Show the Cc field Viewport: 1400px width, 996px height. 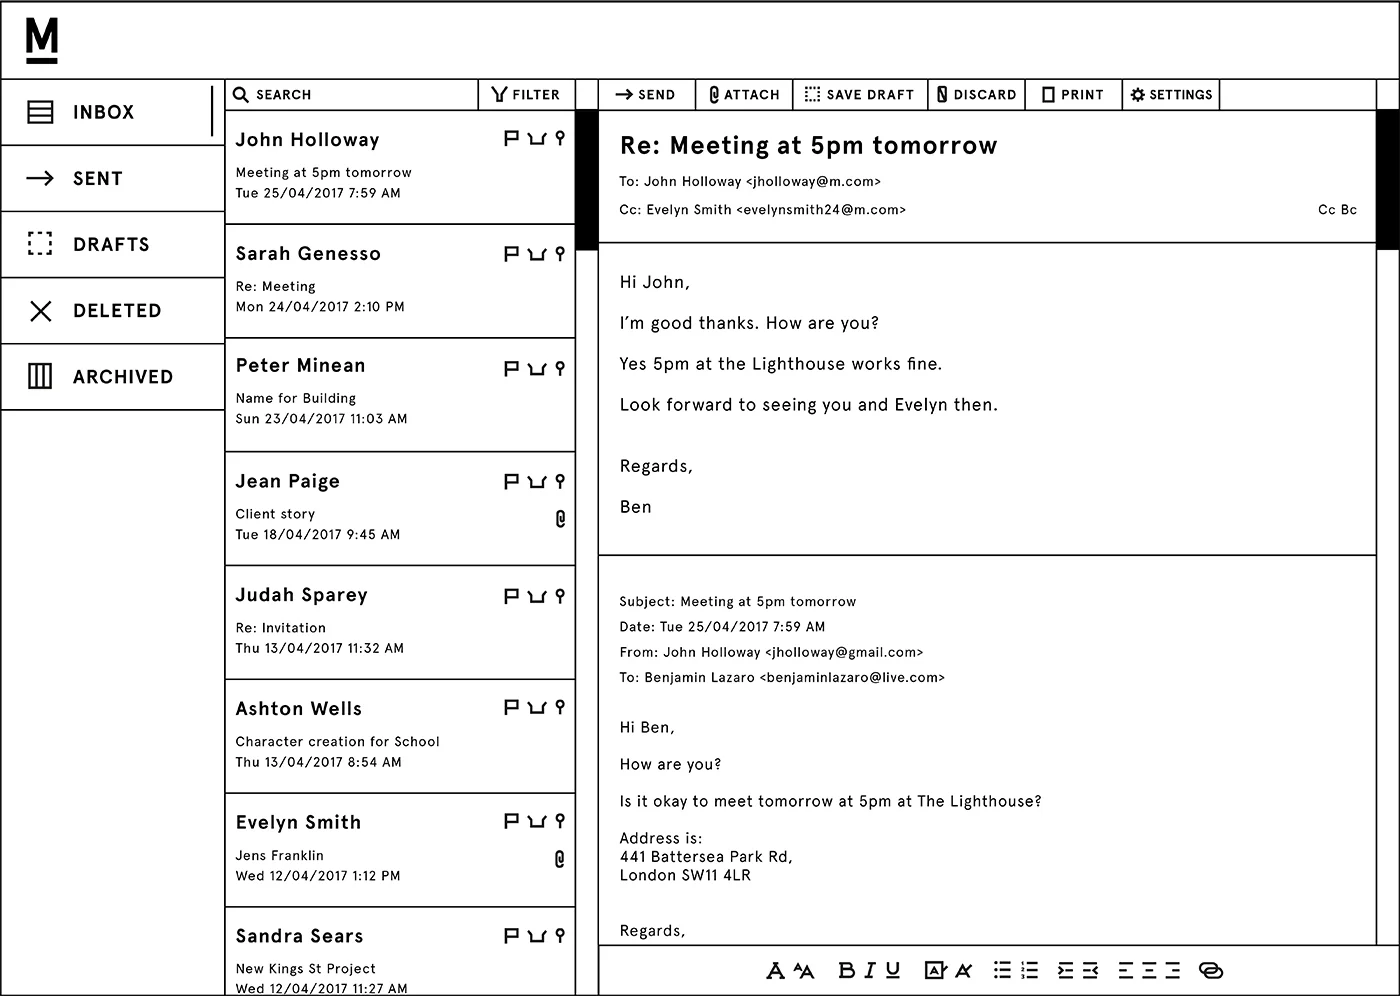(x=1327, y=210)
